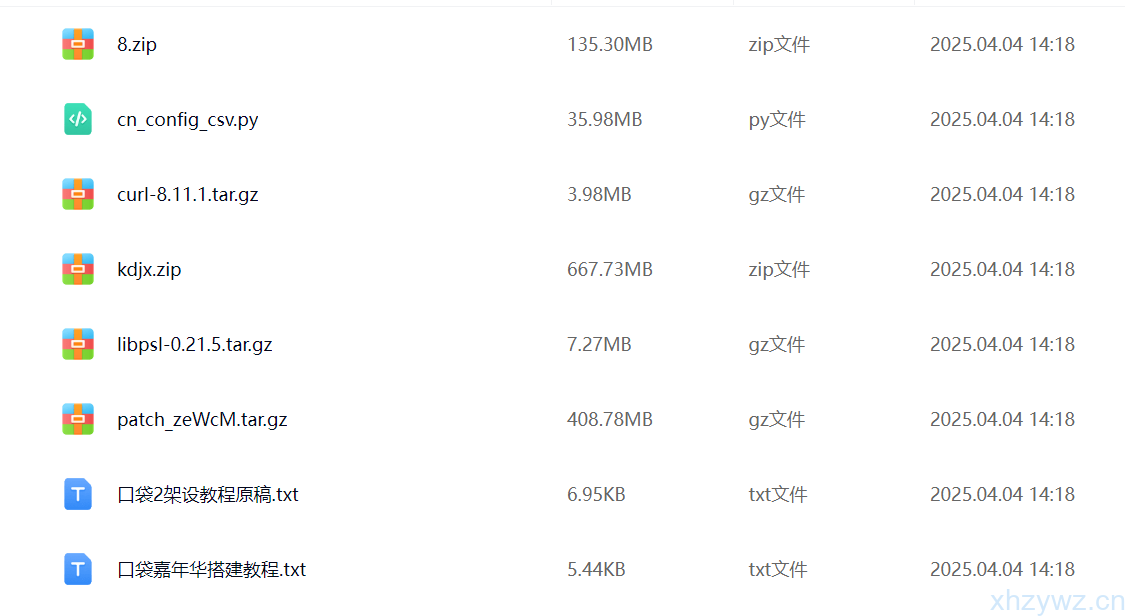Screen dimensions: 1125x616
Task: Click the date of patch_zeWcM.tar.gz
Action: point(1002,420)
